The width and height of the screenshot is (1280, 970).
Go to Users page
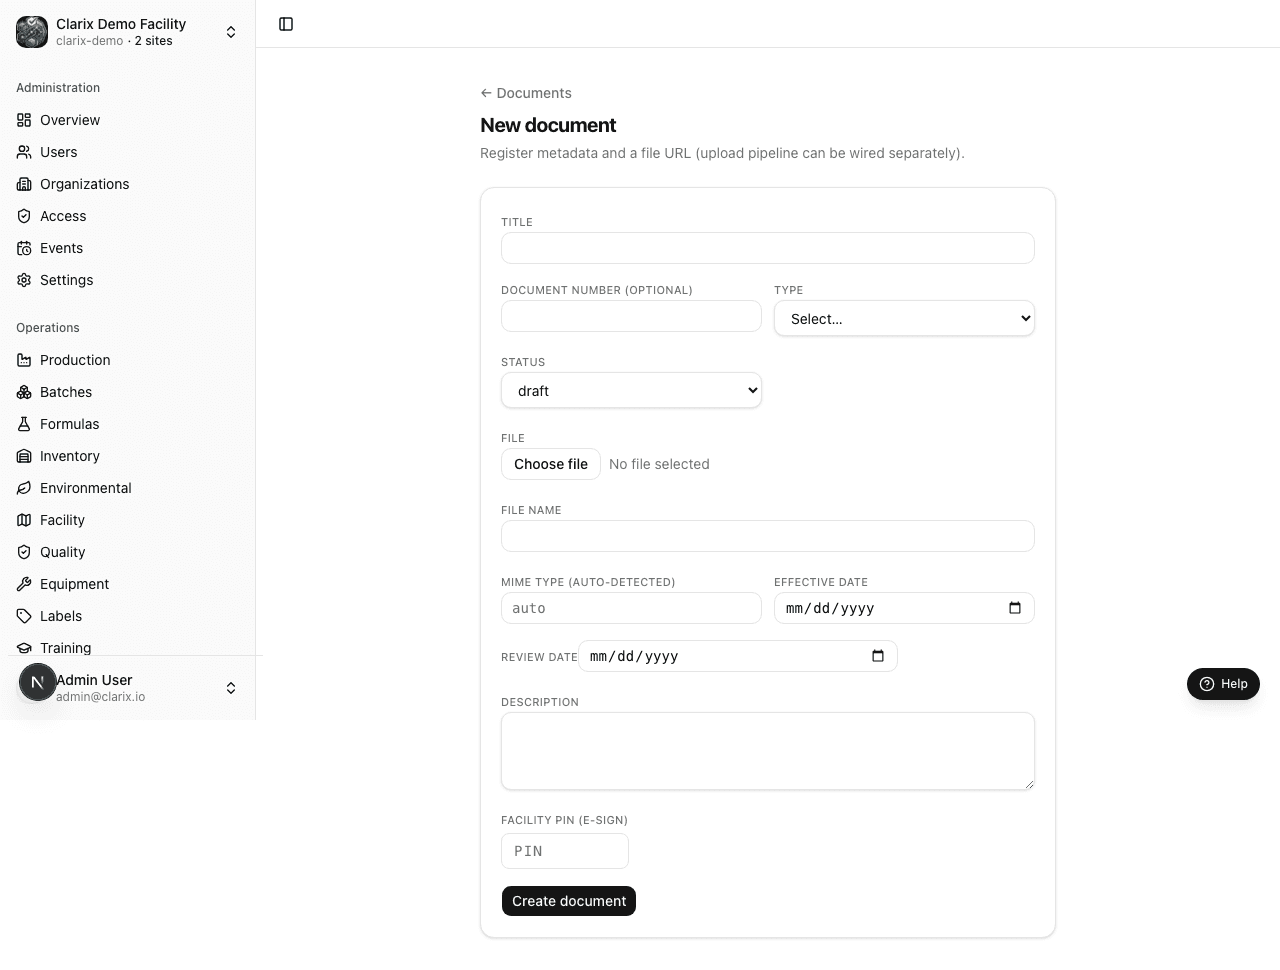128,152
